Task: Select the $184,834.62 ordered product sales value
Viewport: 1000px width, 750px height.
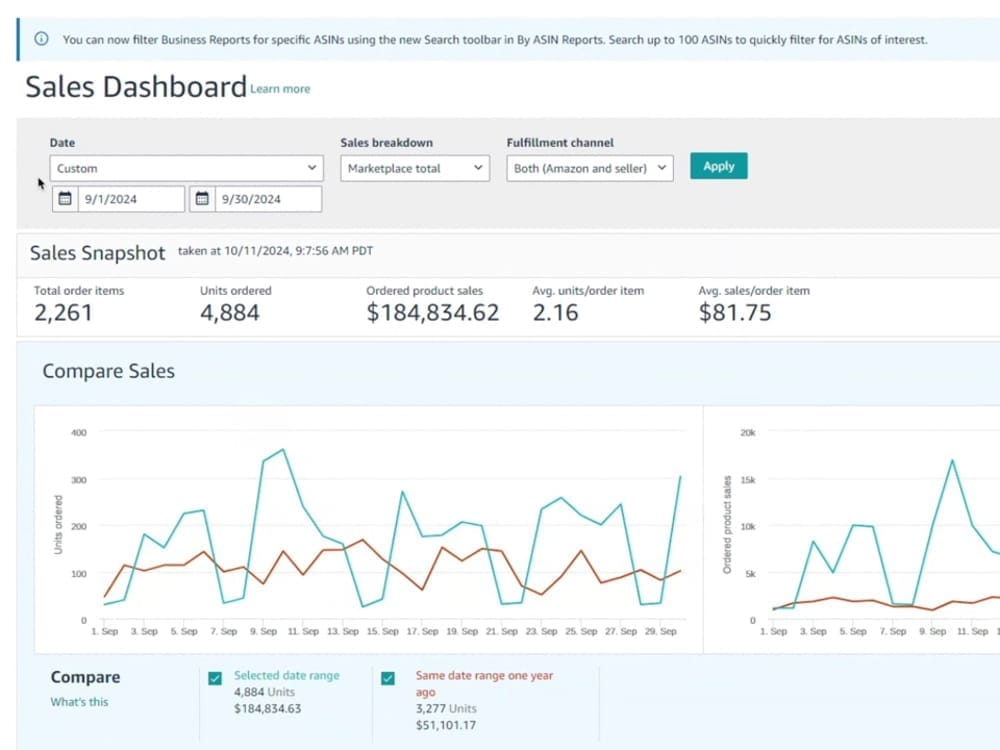Action: pyautogui.click(x=432, y=313)
